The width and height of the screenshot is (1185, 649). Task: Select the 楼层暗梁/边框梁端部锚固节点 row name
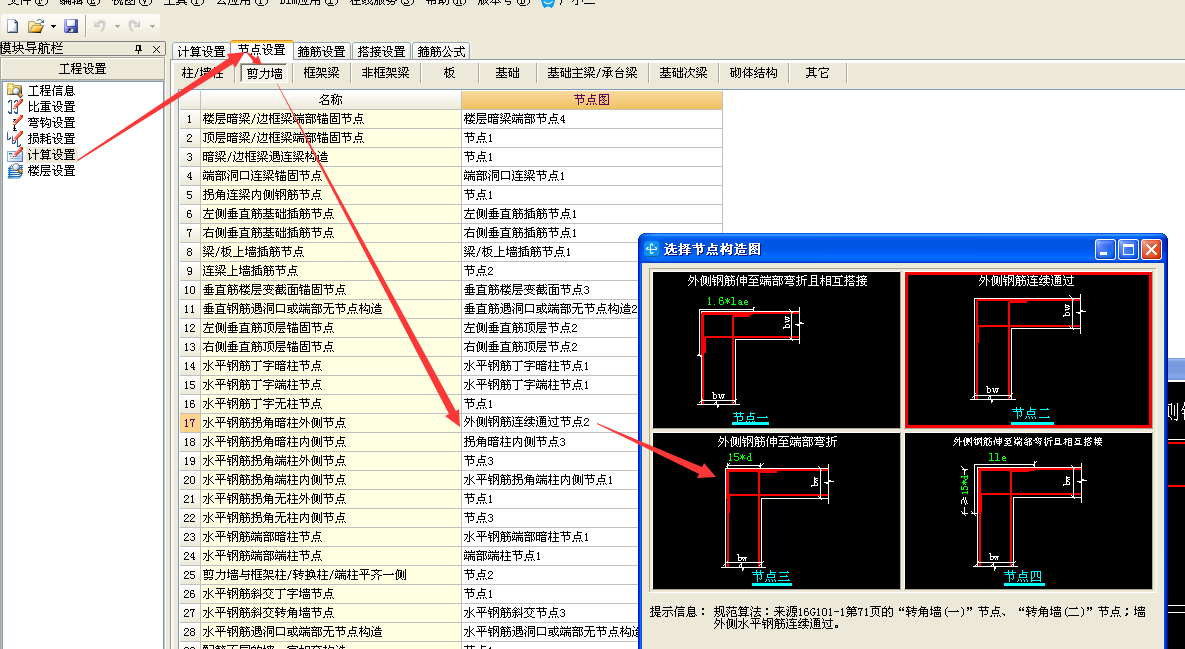[x=330, y=119]
